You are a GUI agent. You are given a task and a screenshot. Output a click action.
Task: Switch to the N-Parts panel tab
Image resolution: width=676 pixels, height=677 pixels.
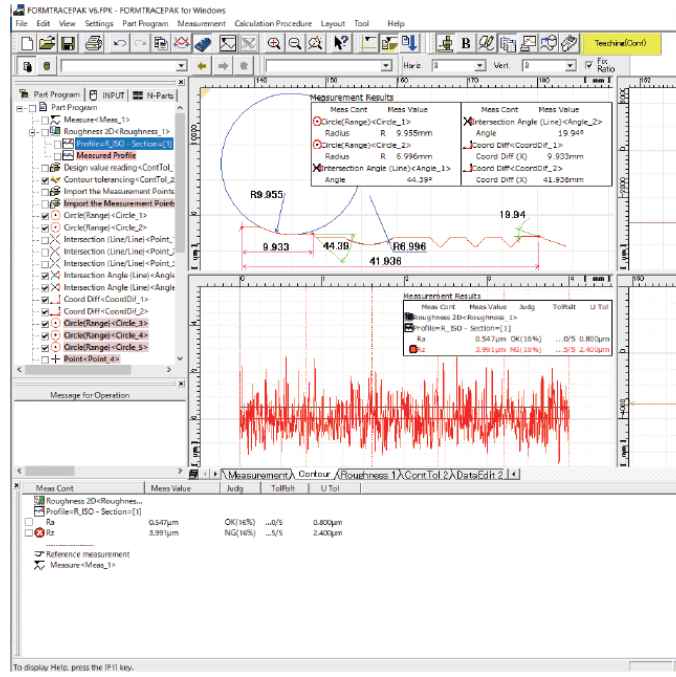click(151, 94)
